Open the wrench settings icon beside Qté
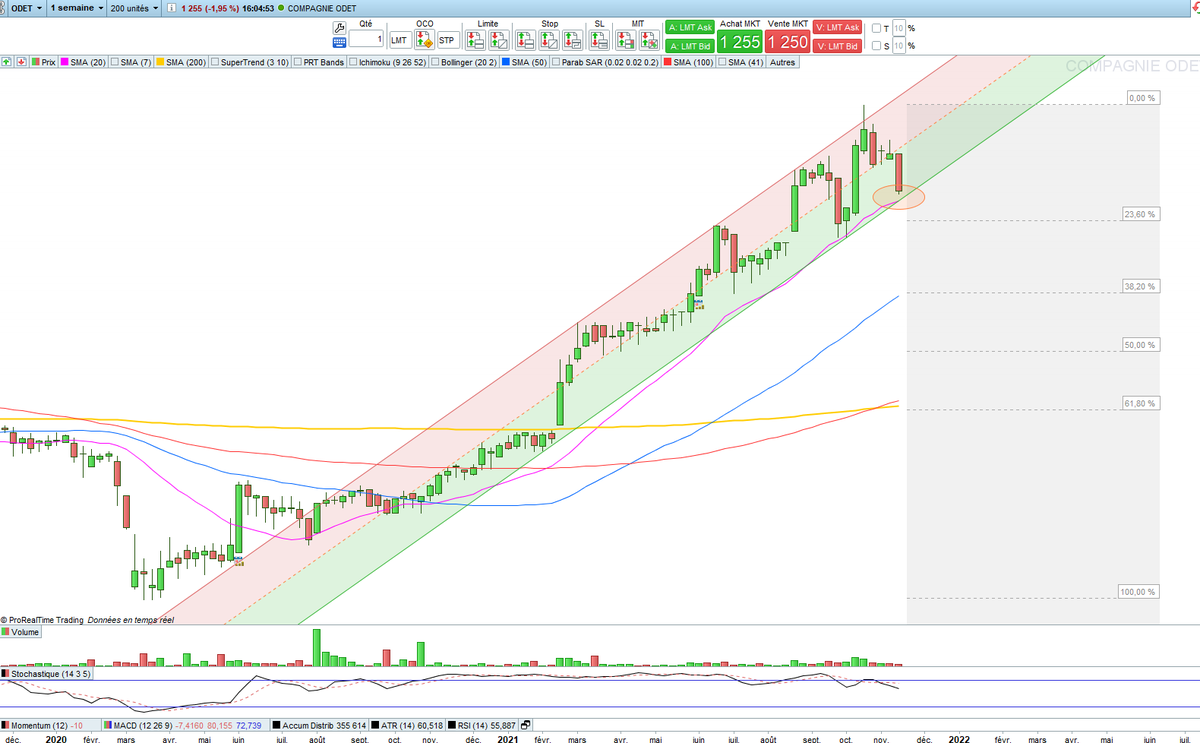 pyautogui.click(x=339, y=27)
